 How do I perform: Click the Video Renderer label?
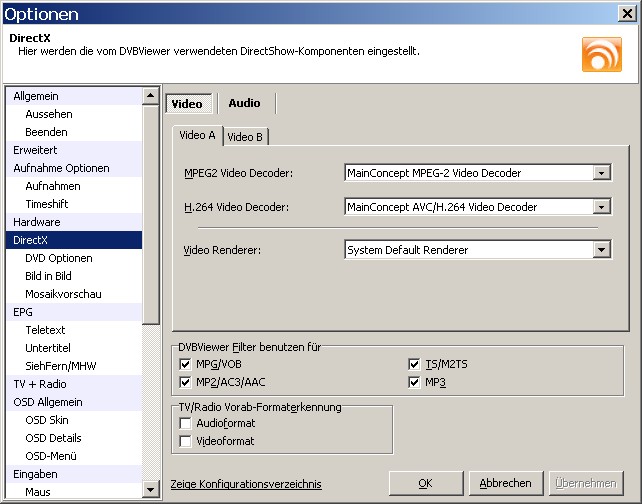click(x=222, y=250)
